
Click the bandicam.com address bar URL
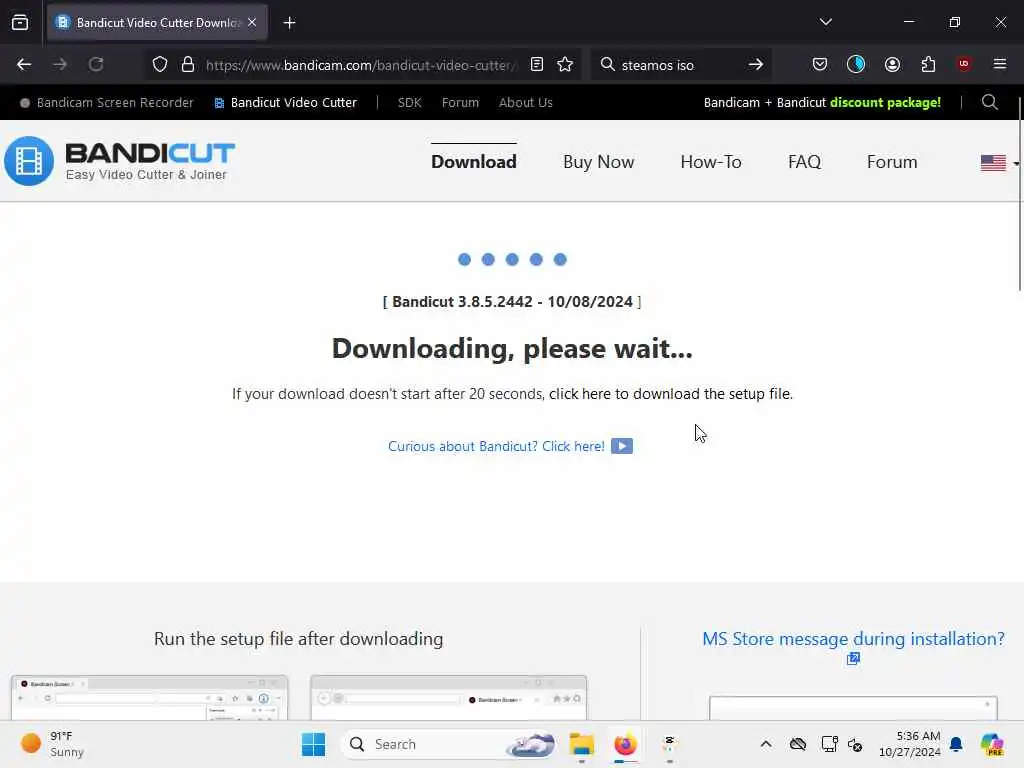360,65
